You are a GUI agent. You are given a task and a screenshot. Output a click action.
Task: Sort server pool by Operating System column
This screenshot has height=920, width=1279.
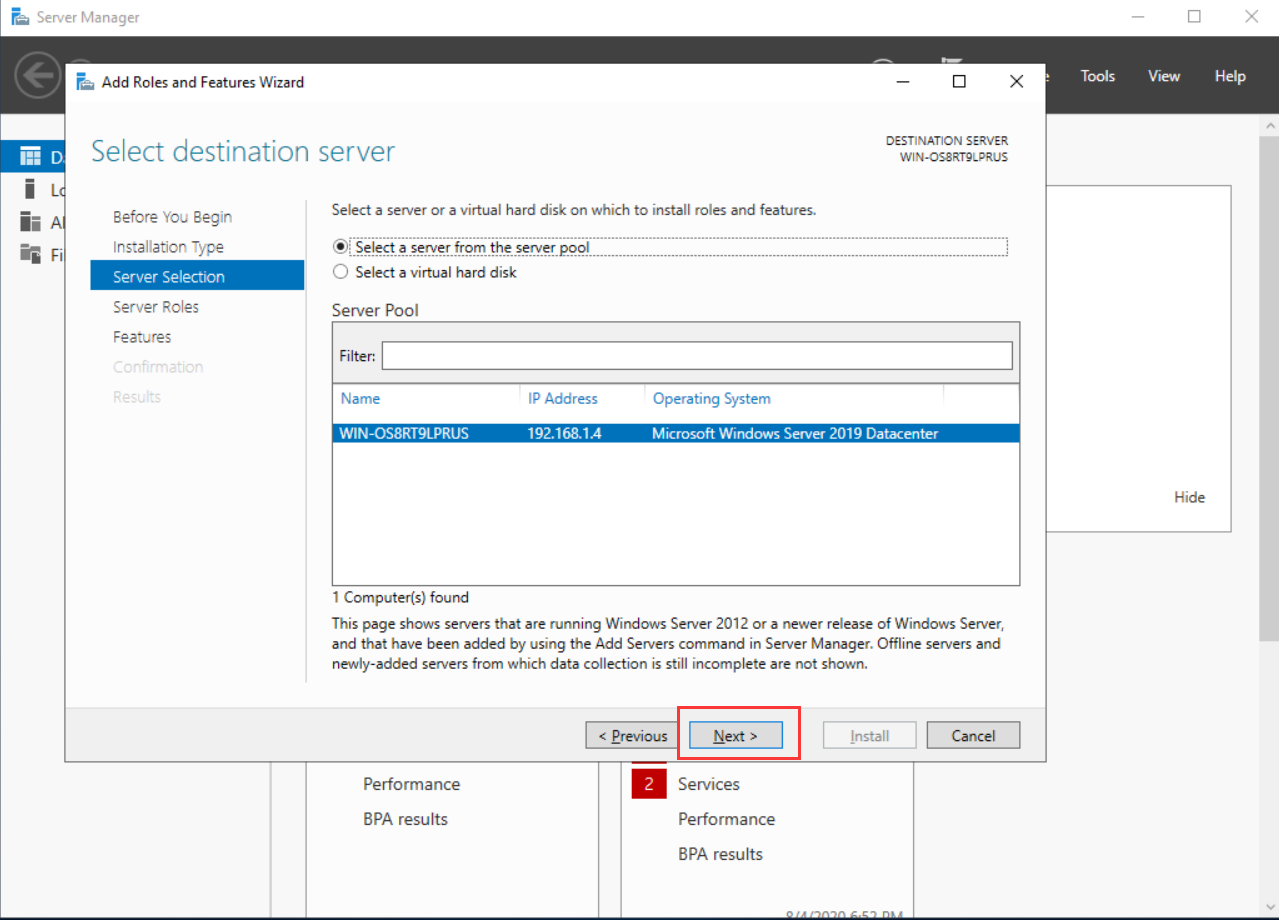pos(711,398)
